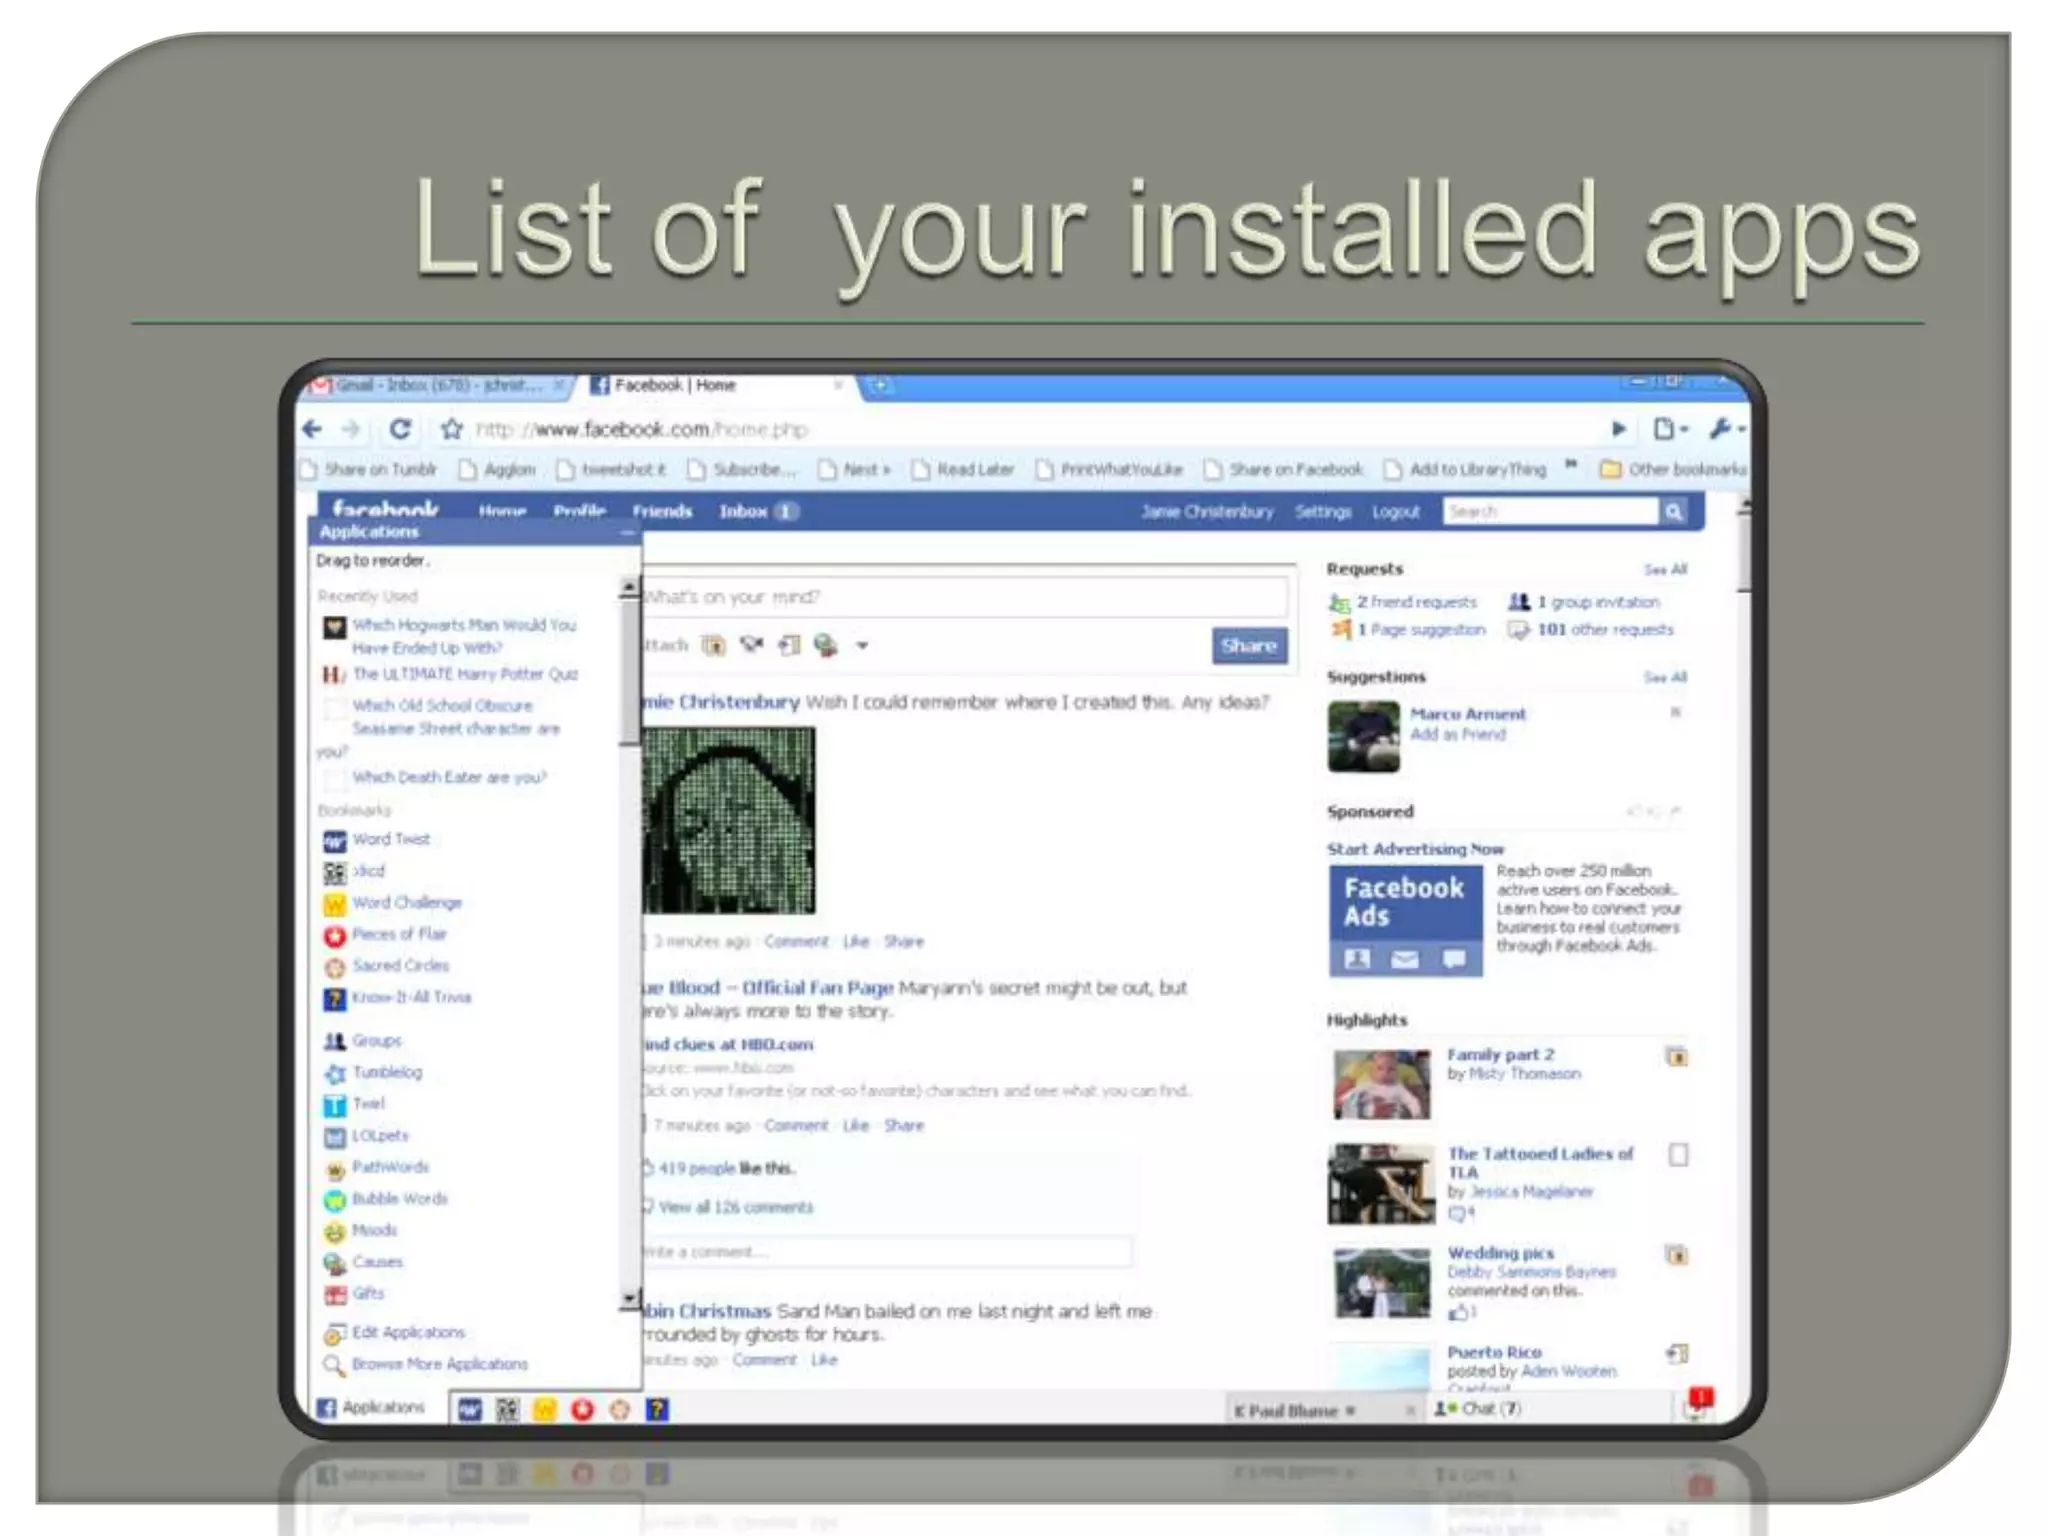Open Pieces of Flair application
The height and width of the screenshot is (1536, 2048).
point(399,934)
